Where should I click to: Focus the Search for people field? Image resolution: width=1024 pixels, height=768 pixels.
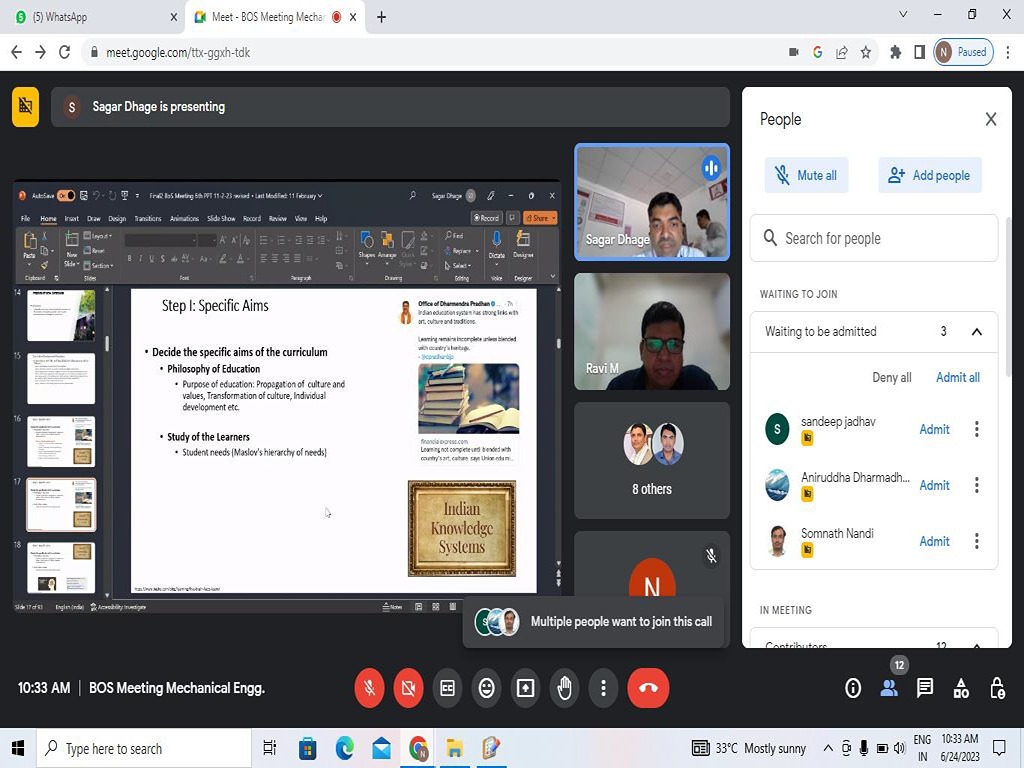point(874,238)
